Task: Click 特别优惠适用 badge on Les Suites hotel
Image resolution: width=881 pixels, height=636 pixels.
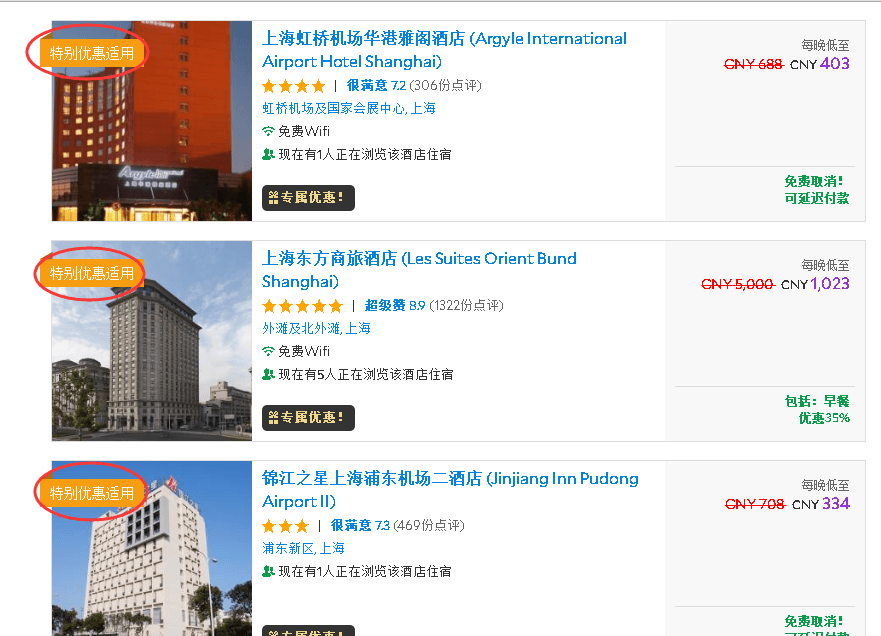Action: tap(92, 274)
